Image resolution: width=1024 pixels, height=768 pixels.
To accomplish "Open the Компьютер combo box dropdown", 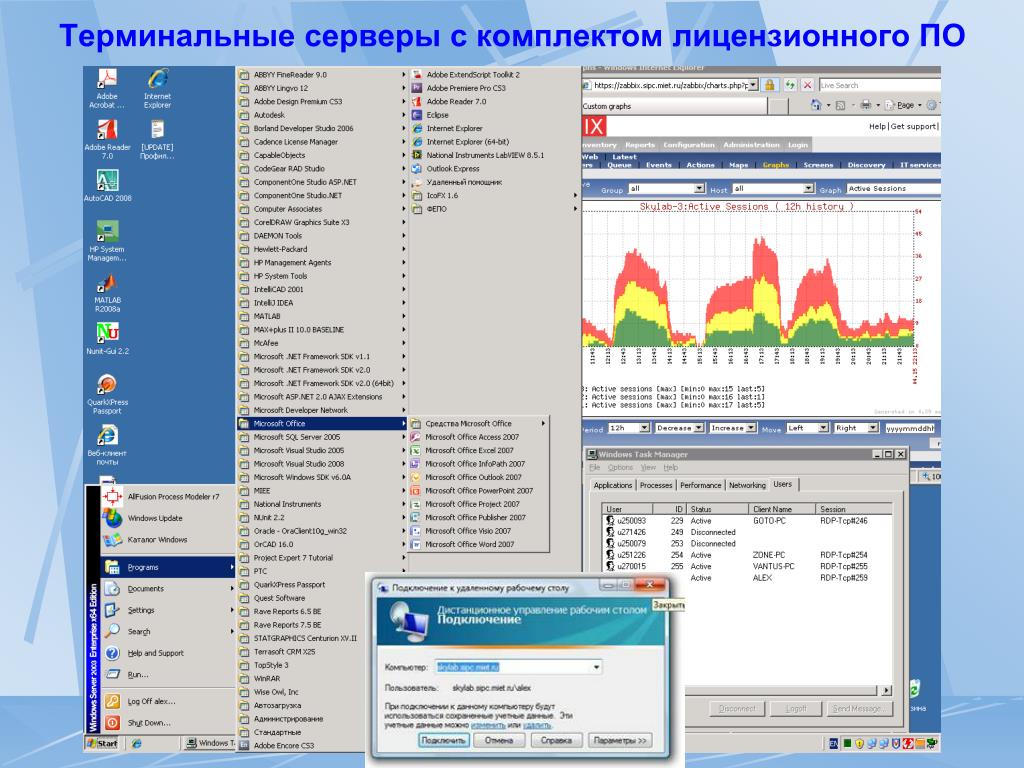I will click(x=596, y=667).
